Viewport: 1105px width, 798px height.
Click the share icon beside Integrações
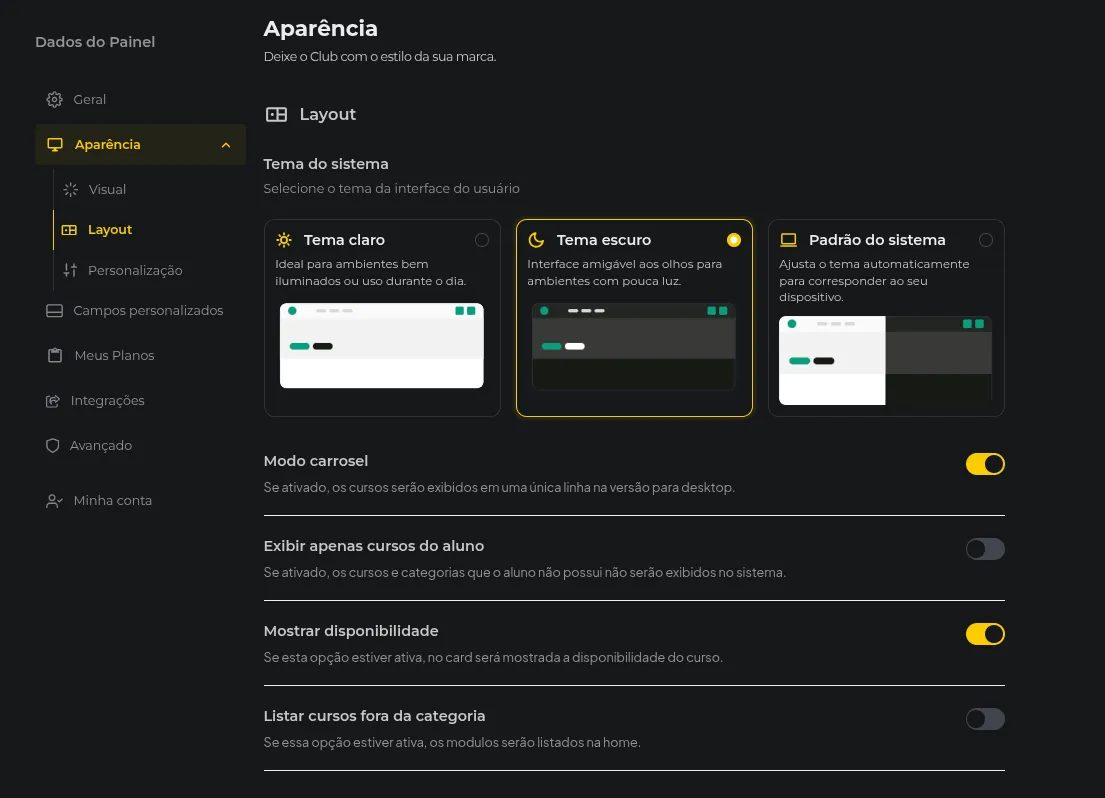[x=53, y=401]
